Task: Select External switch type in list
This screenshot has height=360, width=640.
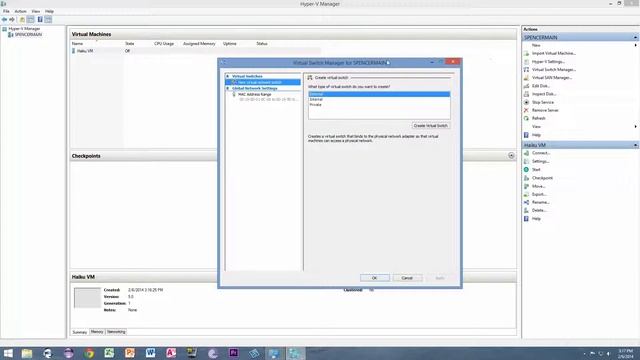Action: tap(379, 94)
